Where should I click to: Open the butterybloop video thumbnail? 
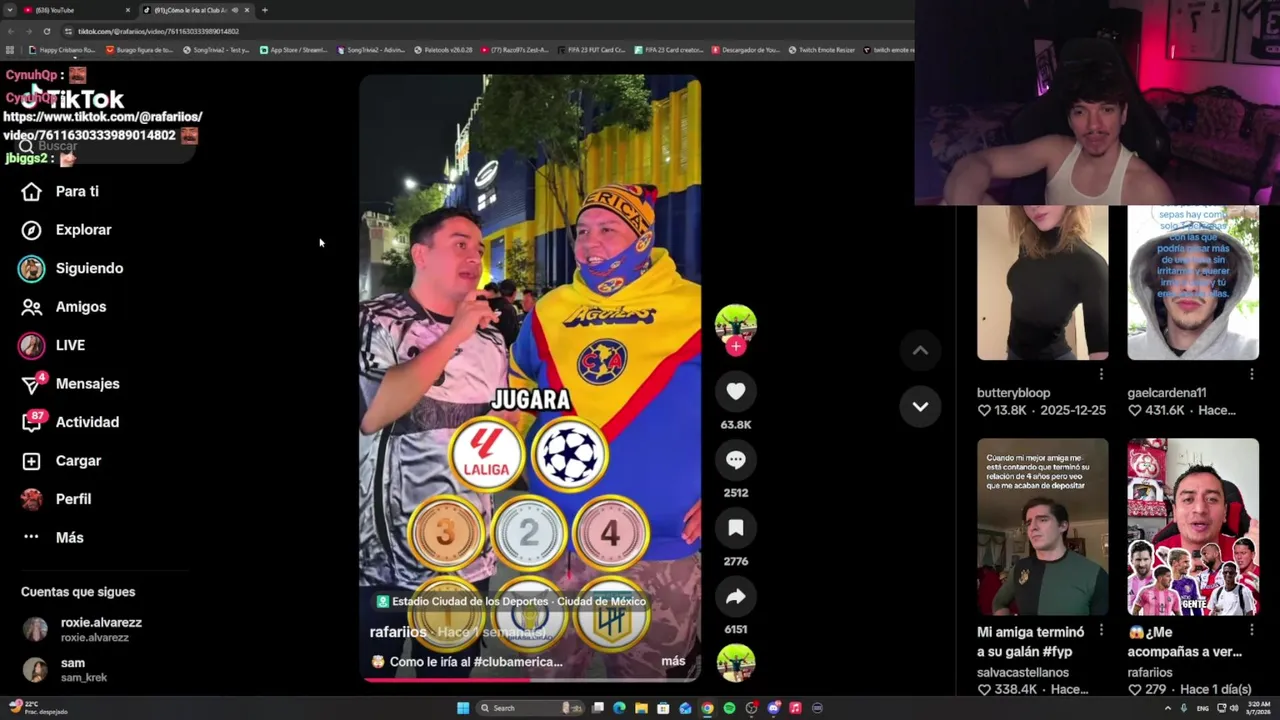(x=1042, y=283)
